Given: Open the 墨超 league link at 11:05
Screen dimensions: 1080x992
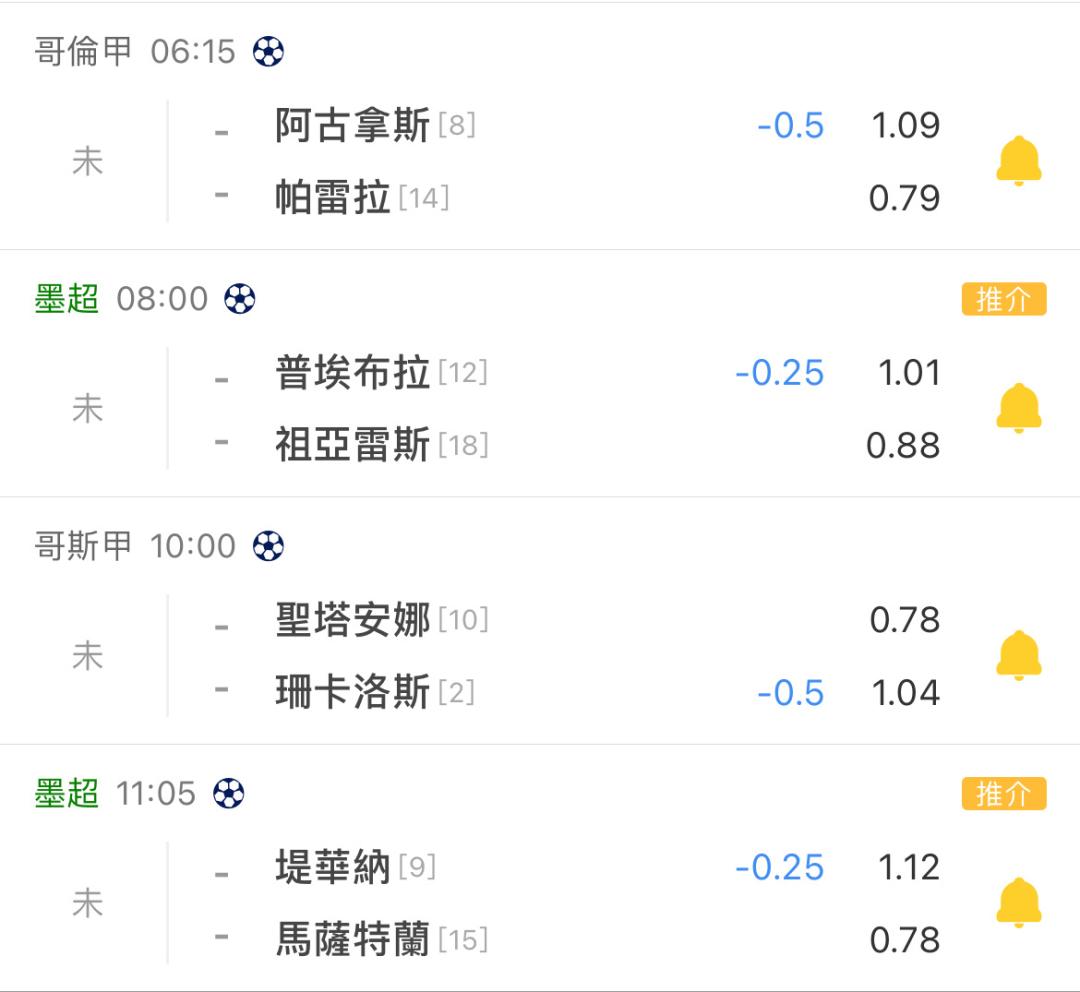Looking at the screenshot, I should click(67, 794).
